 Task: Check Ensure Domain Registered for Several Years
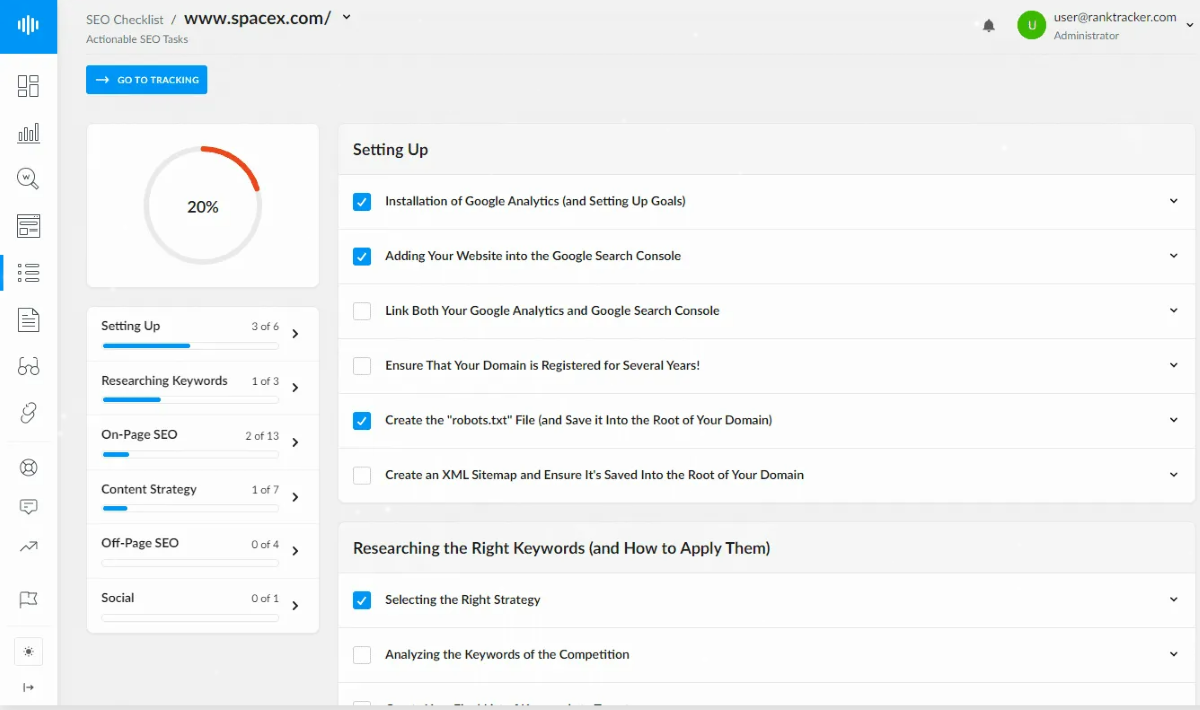[x=362, y=366]
